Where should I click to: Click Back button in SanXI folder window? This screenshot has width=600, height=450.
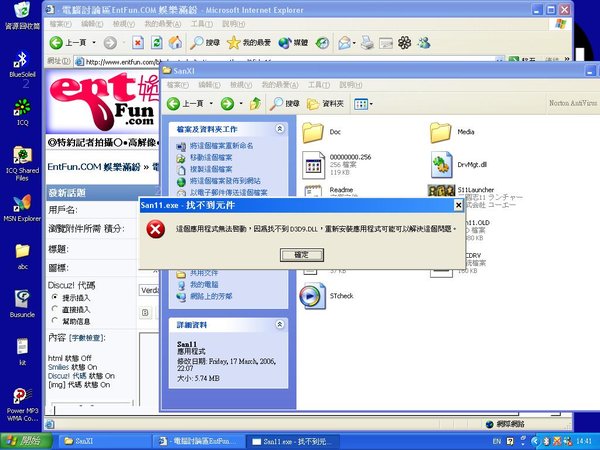185,103
